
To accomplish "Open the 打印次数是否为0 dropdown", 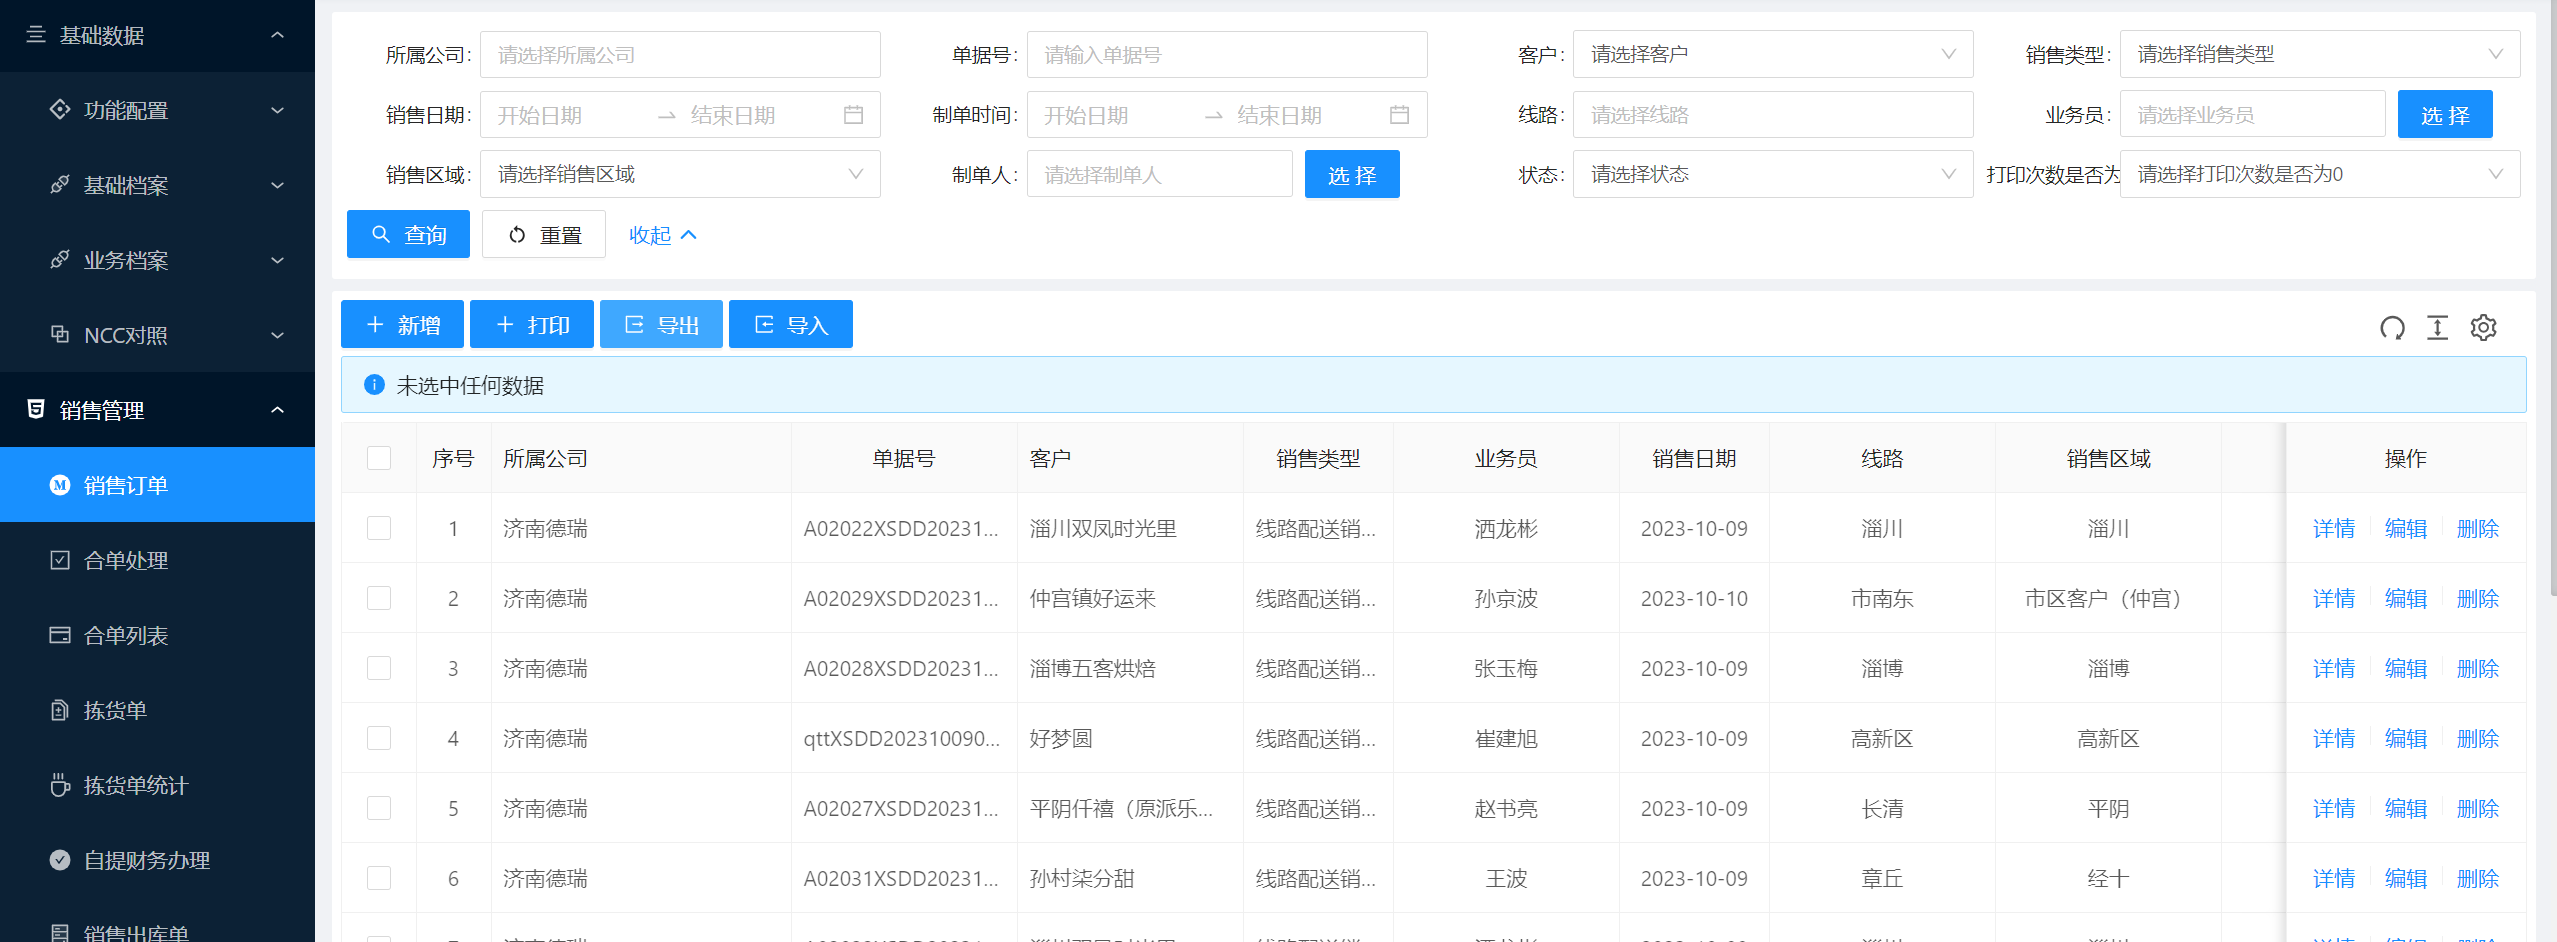I will [x=2320, y=174].
